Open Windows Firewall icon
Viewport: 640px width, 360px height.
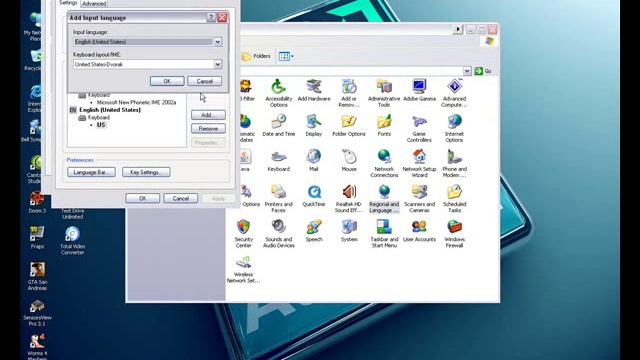(x=454, y=233)
